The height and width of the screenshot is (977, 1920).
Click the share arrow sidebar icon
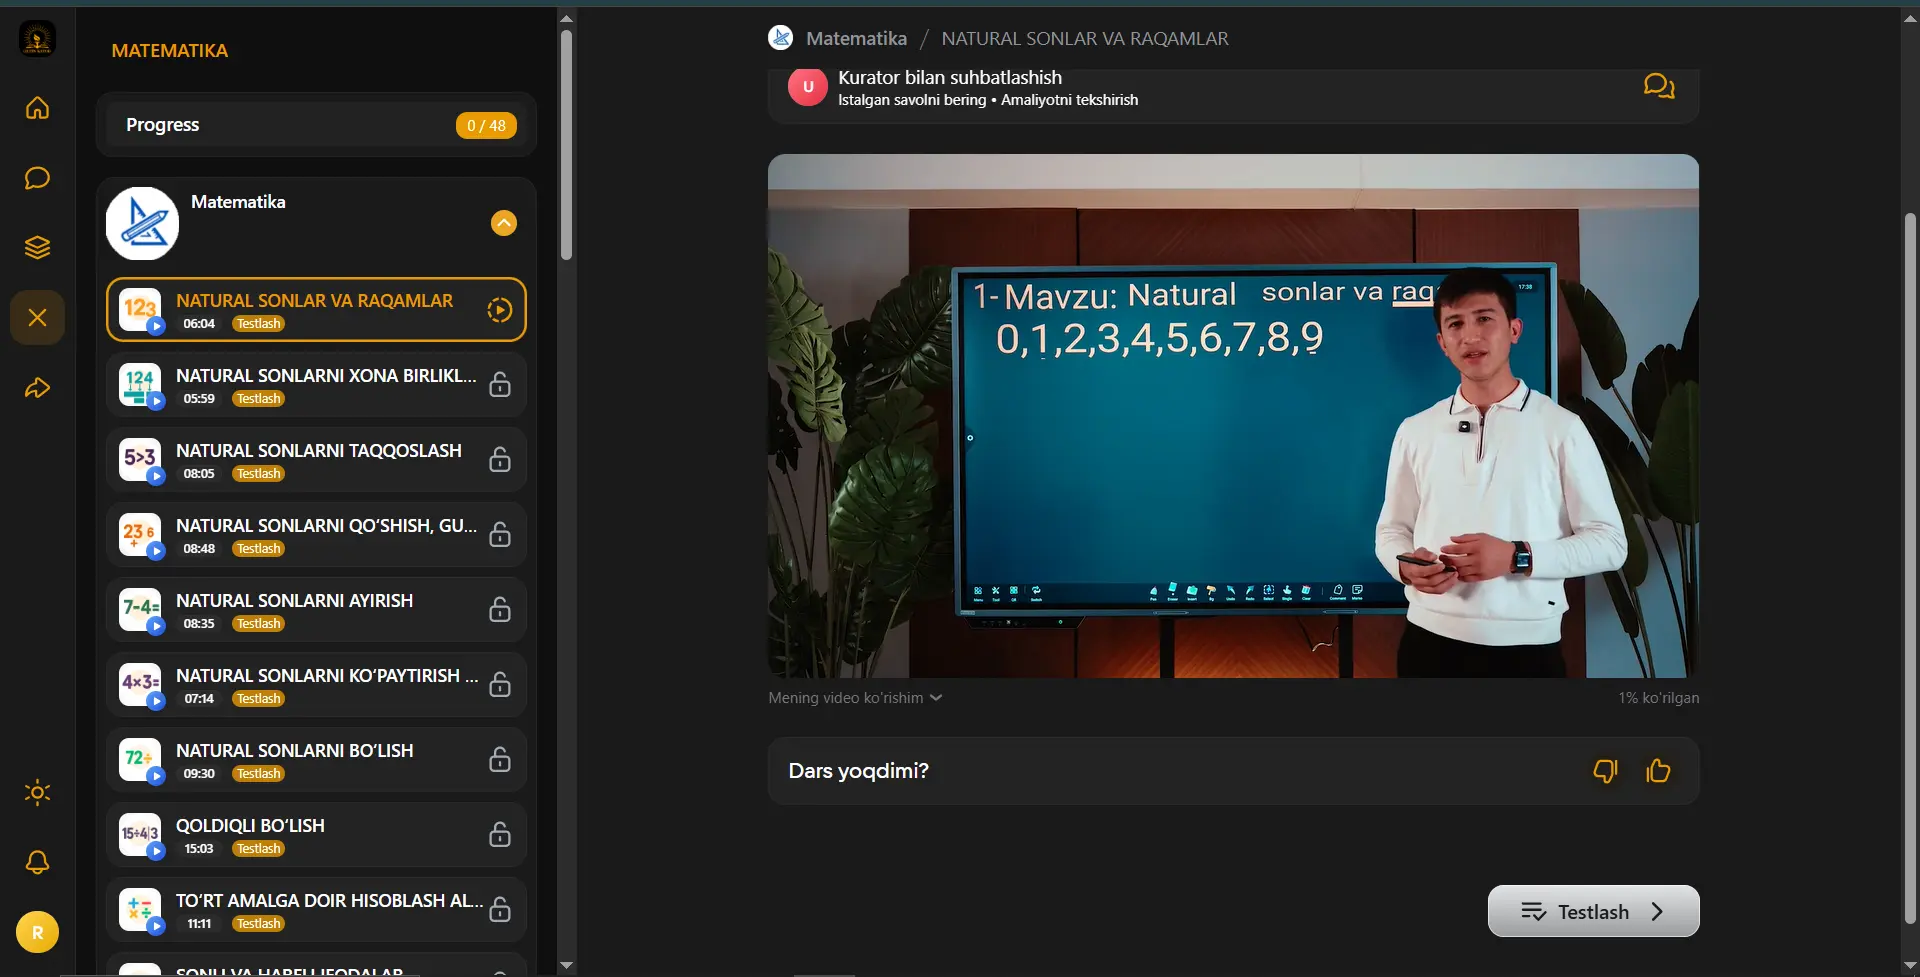[x=37, y=388]
